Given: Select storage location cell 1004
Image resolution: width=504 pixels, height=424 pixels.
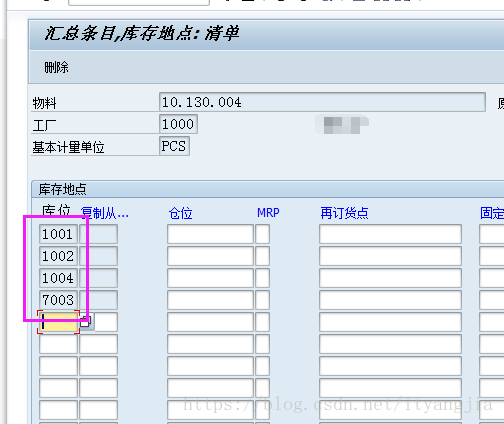Looking at the screenshot, I should (58, 278).
